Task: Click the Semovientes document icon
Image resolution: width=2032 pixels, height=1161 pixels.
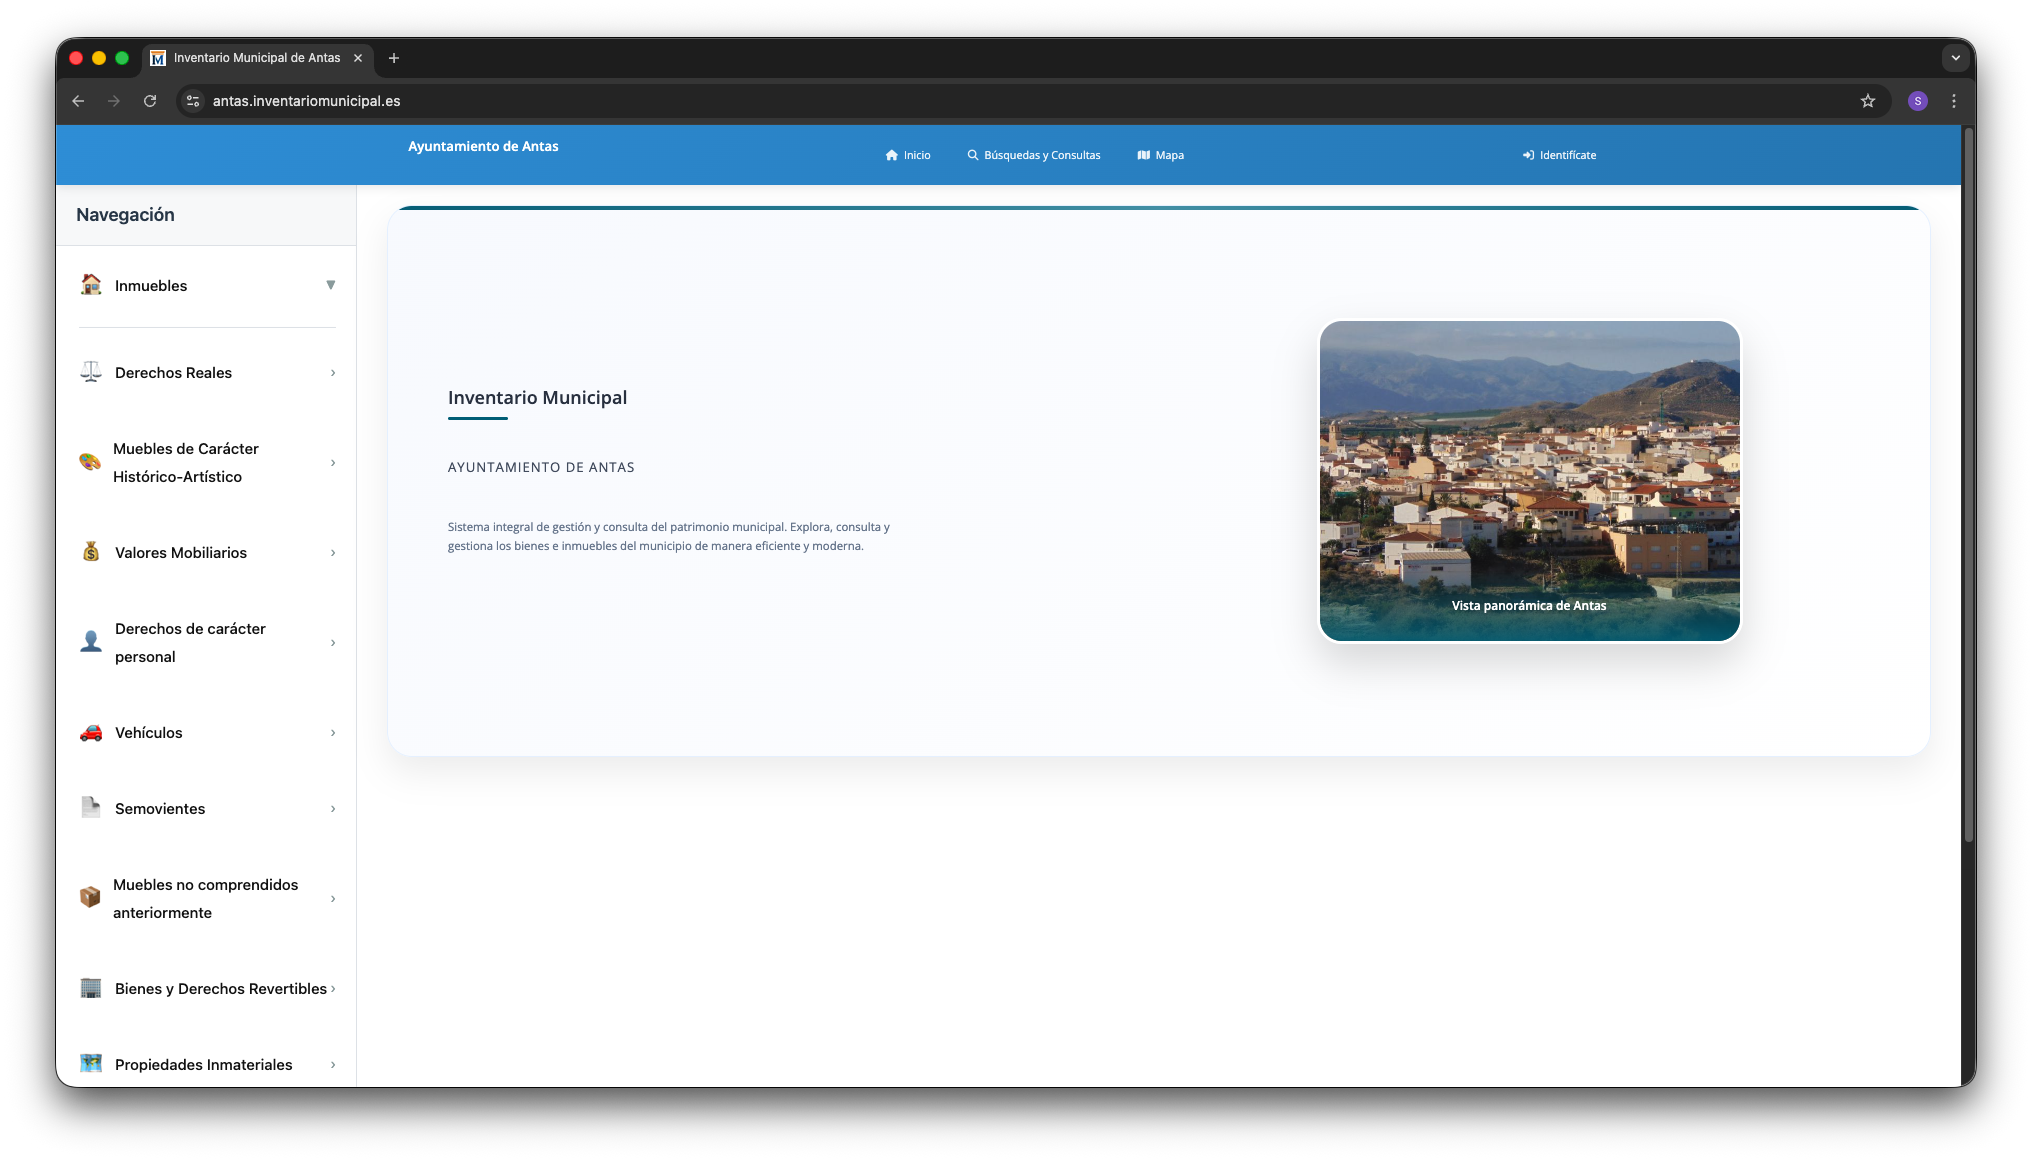Action: pyautogui.click(x=90, y=808)
